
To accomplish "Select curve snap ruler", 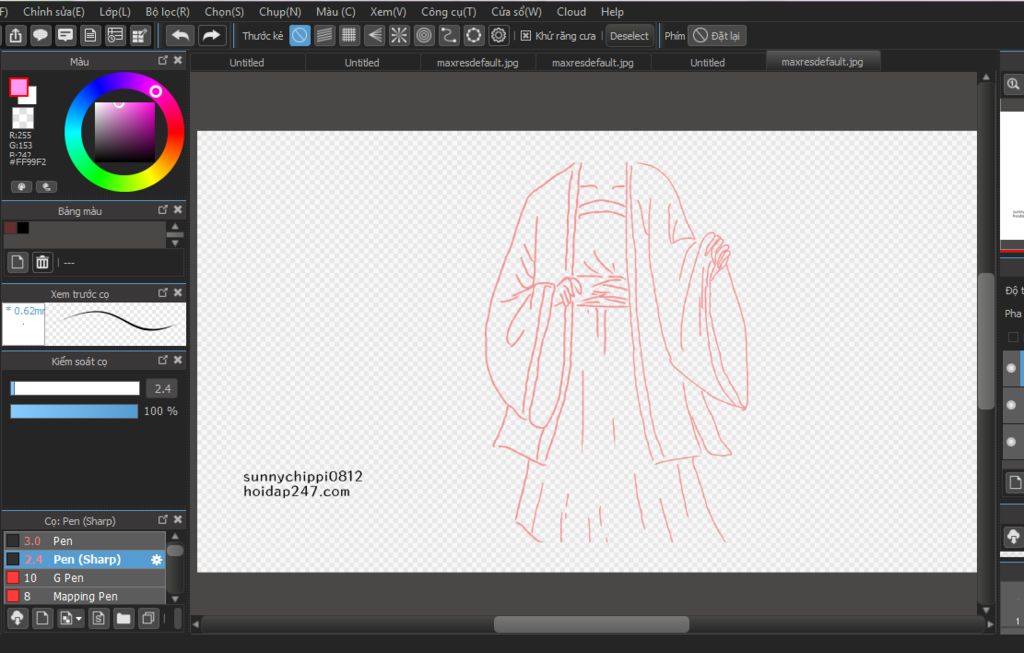I will (x=449, y=35).
